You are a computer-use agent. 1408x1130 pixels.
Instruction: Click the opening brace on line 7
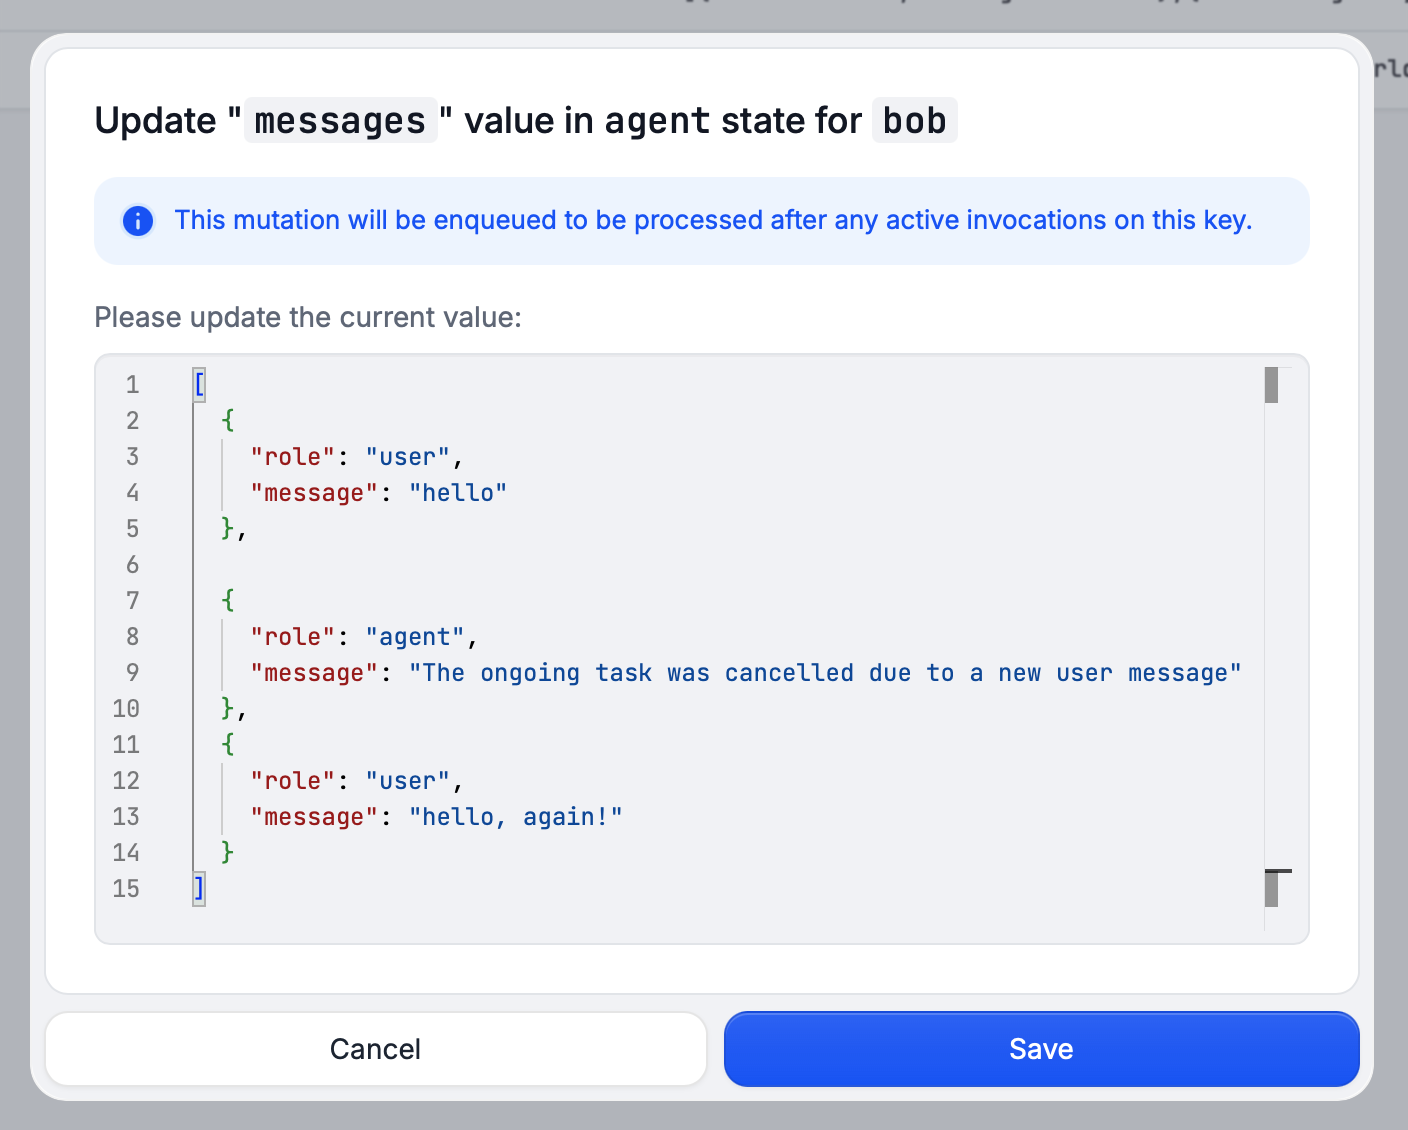pos(228,601)
